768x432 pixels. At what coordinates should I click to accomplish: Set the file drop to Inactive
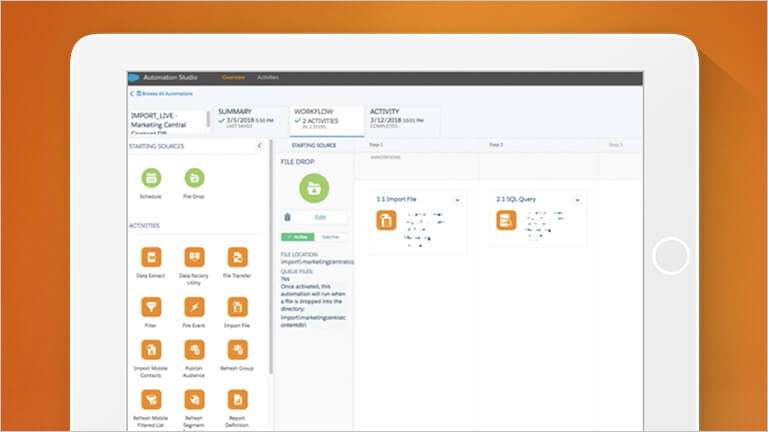330,237
